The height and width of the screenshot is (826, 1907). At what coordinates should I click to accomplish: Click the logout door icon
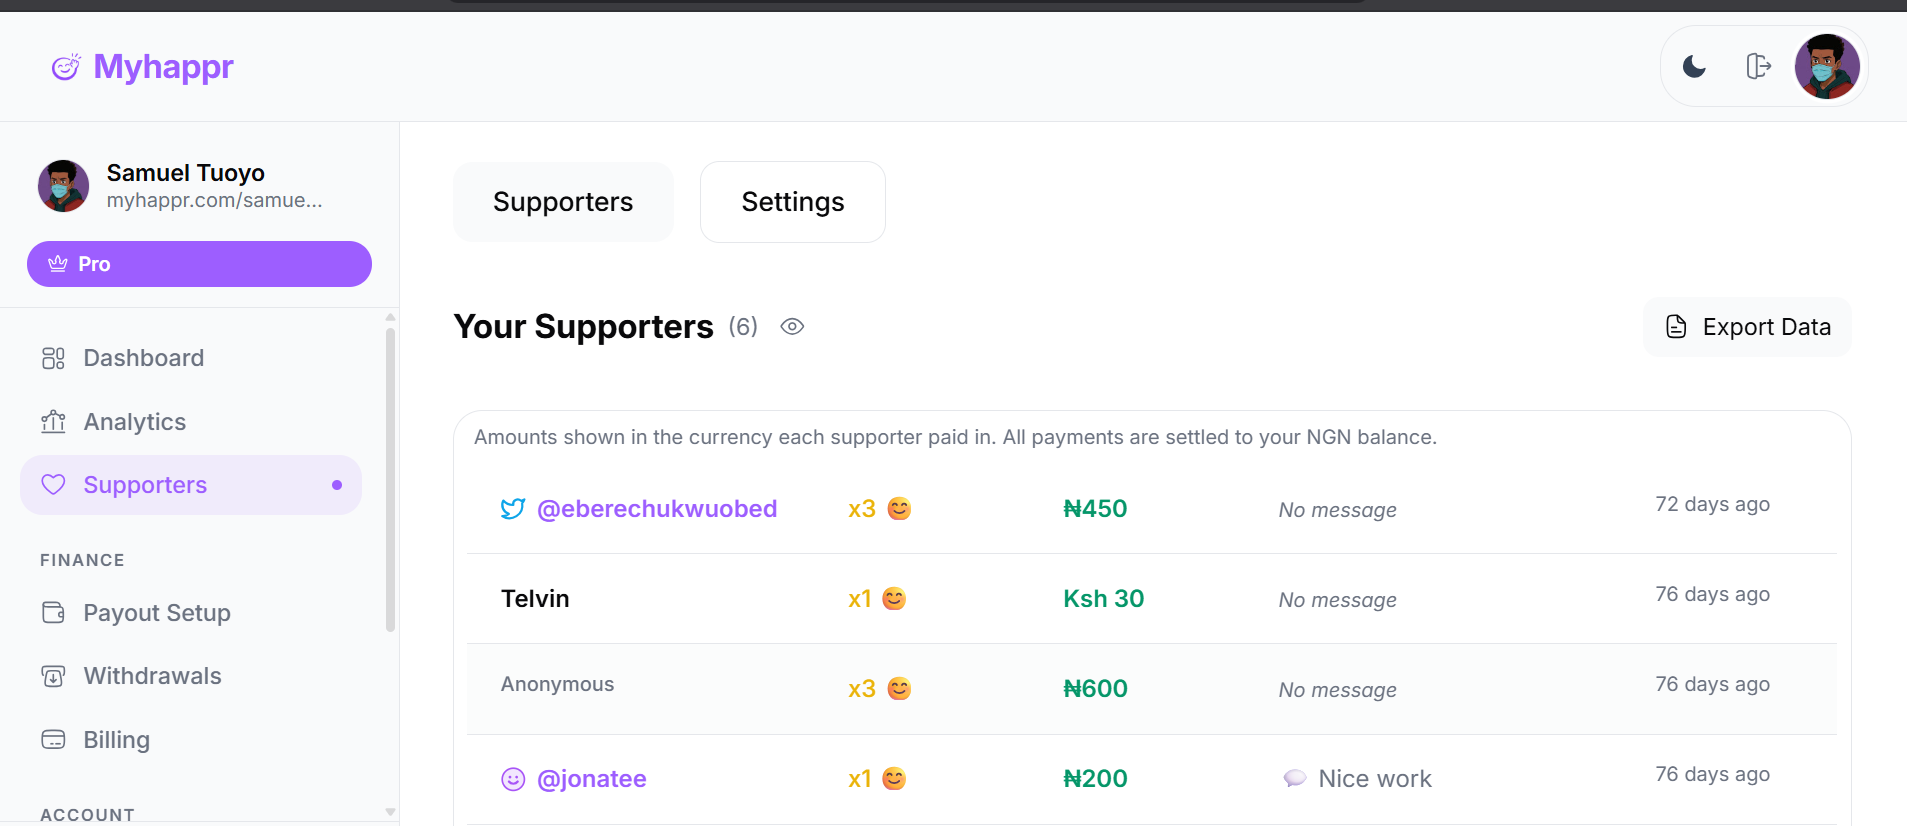tap(1758, 66)
